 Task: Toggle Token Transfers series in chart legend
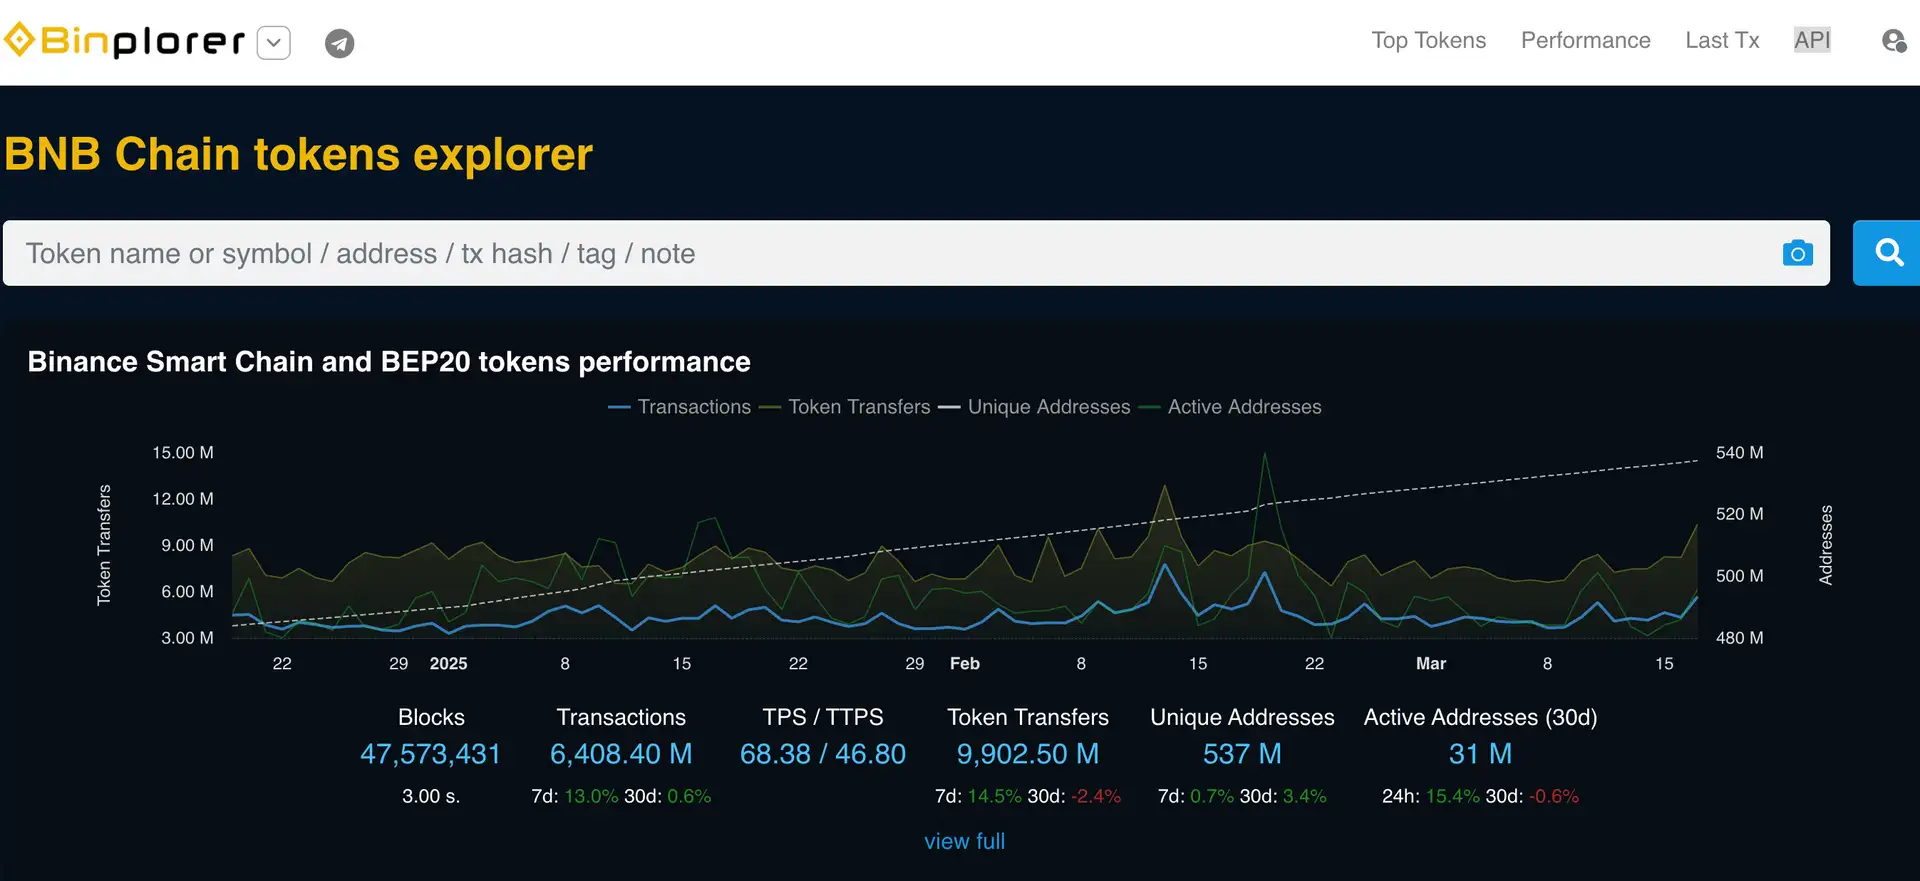846,407
